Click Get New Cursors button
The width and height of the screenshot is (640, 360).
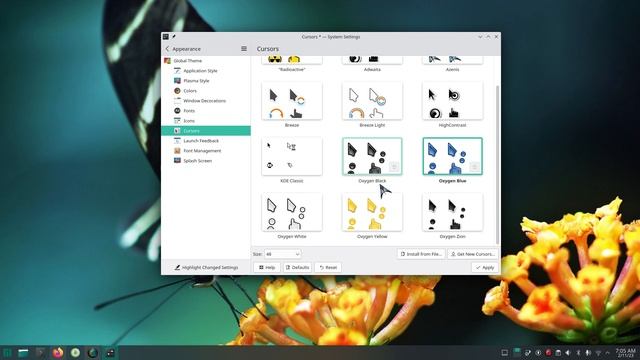pyautogui.click(x=473, y=254)
